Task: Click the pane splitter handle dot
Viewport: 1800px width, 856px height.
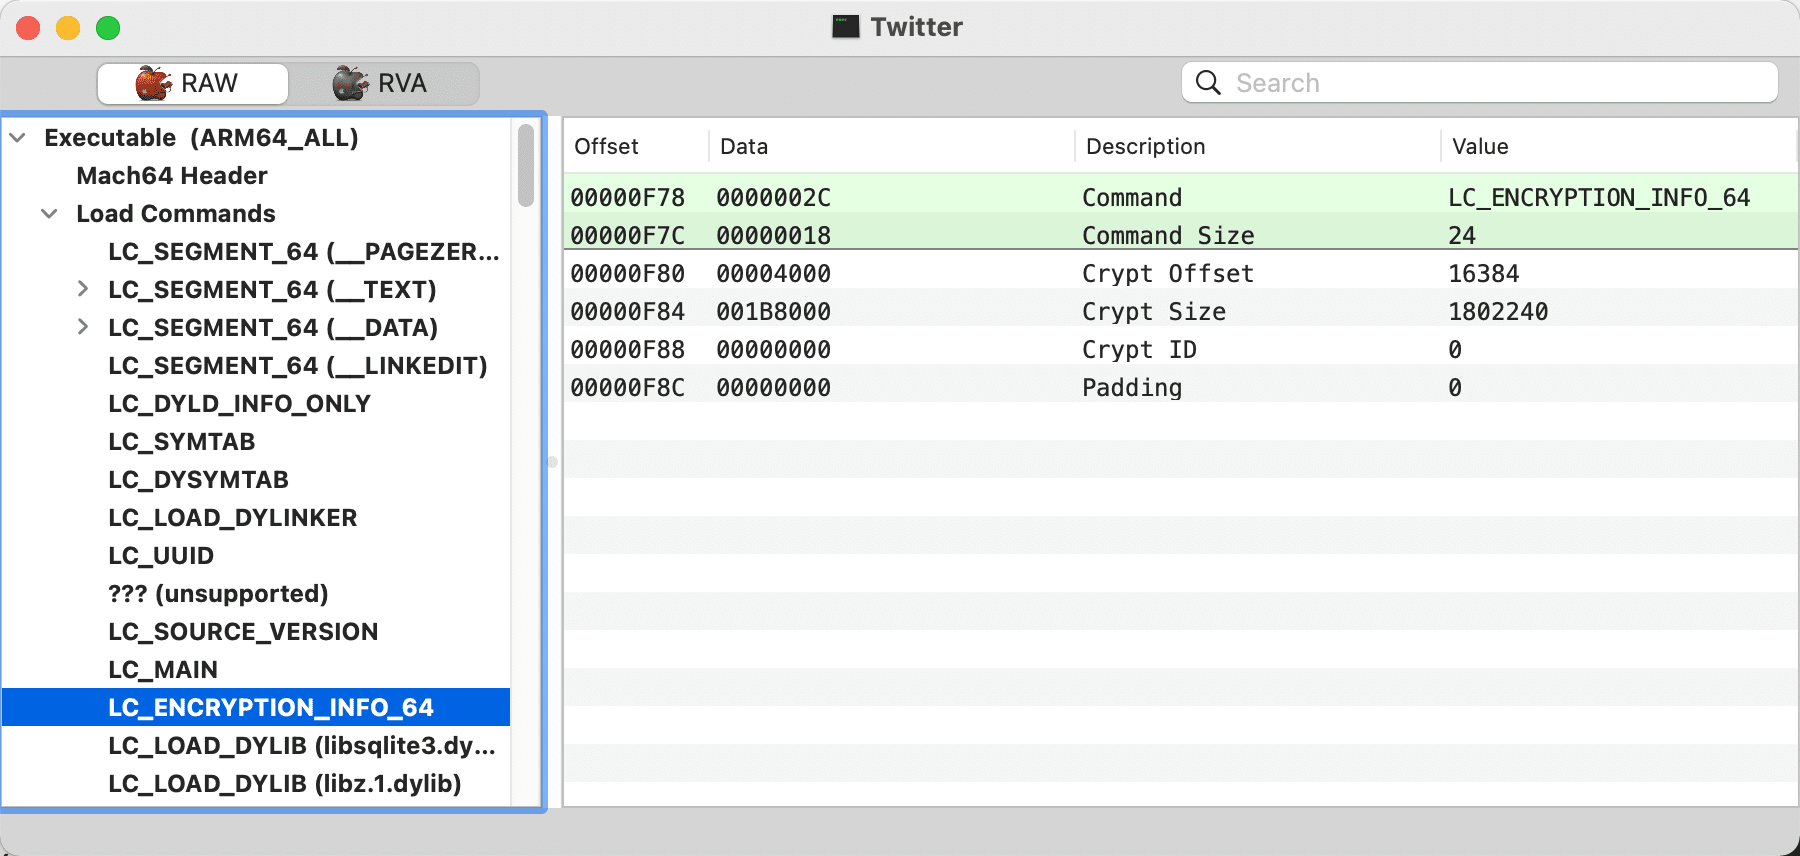Action: tap(552, 462)
